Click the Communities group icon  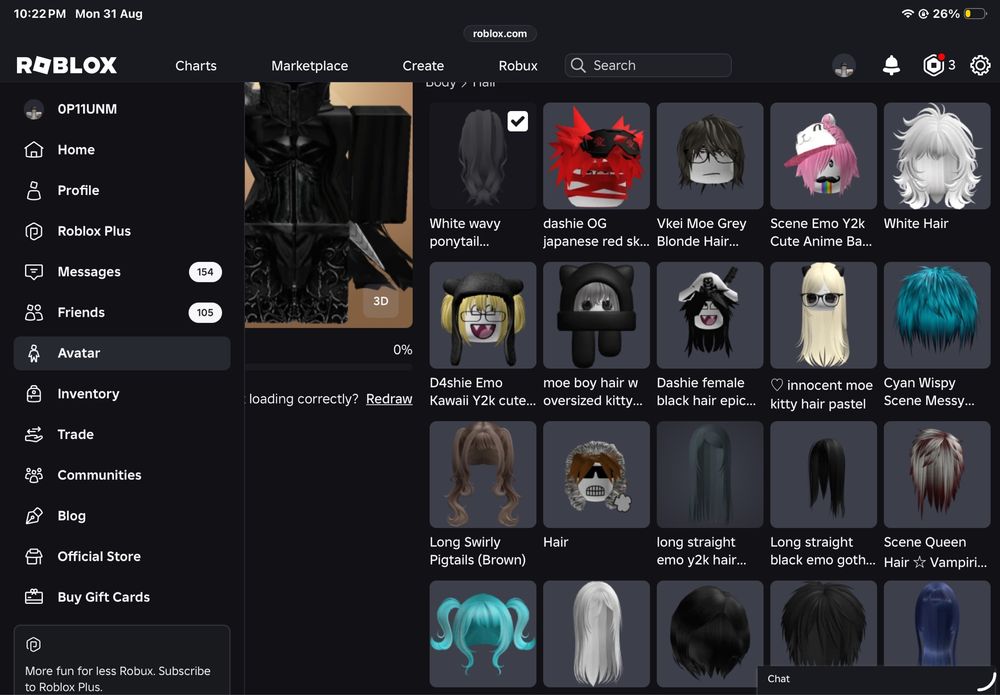[34, 475]
